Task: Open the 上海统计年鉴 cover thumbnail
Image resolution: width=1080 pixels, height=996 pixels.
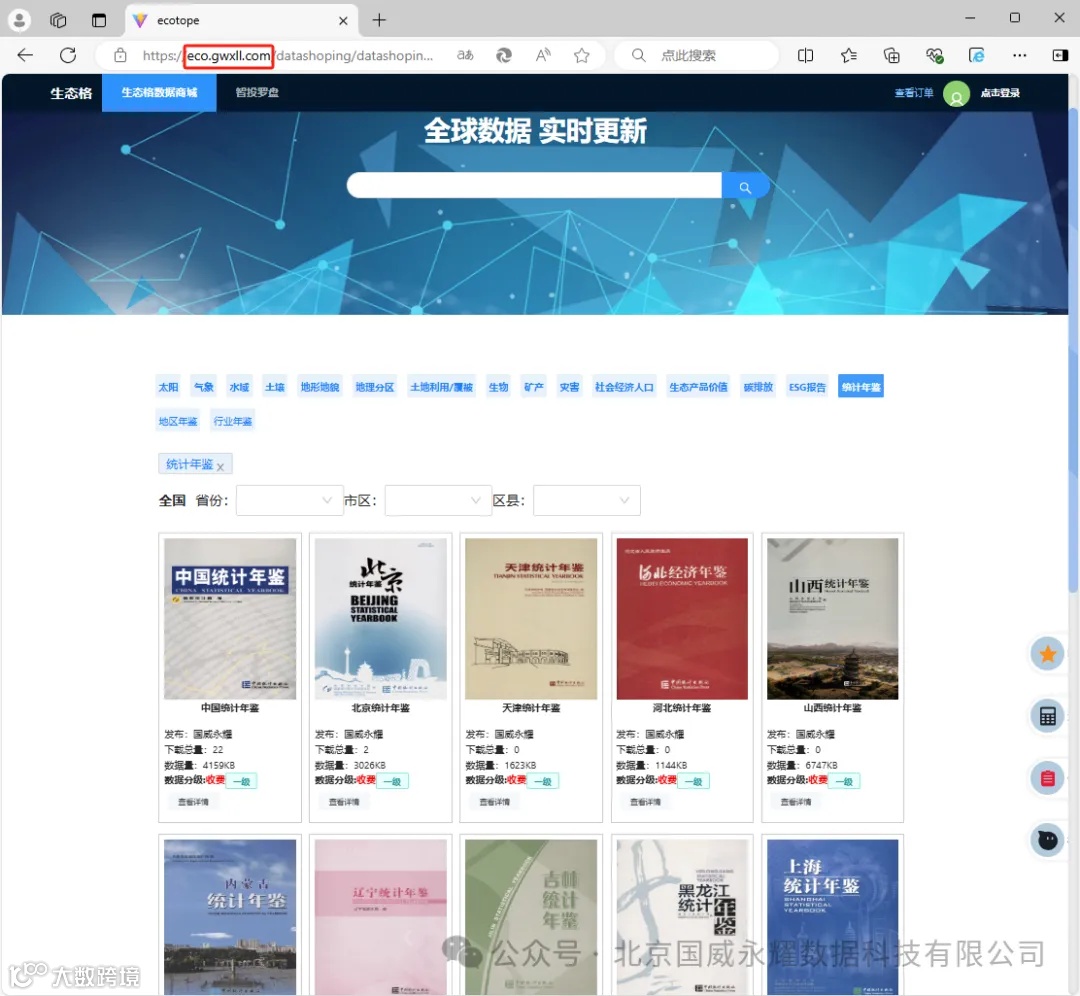Action: 833,917
